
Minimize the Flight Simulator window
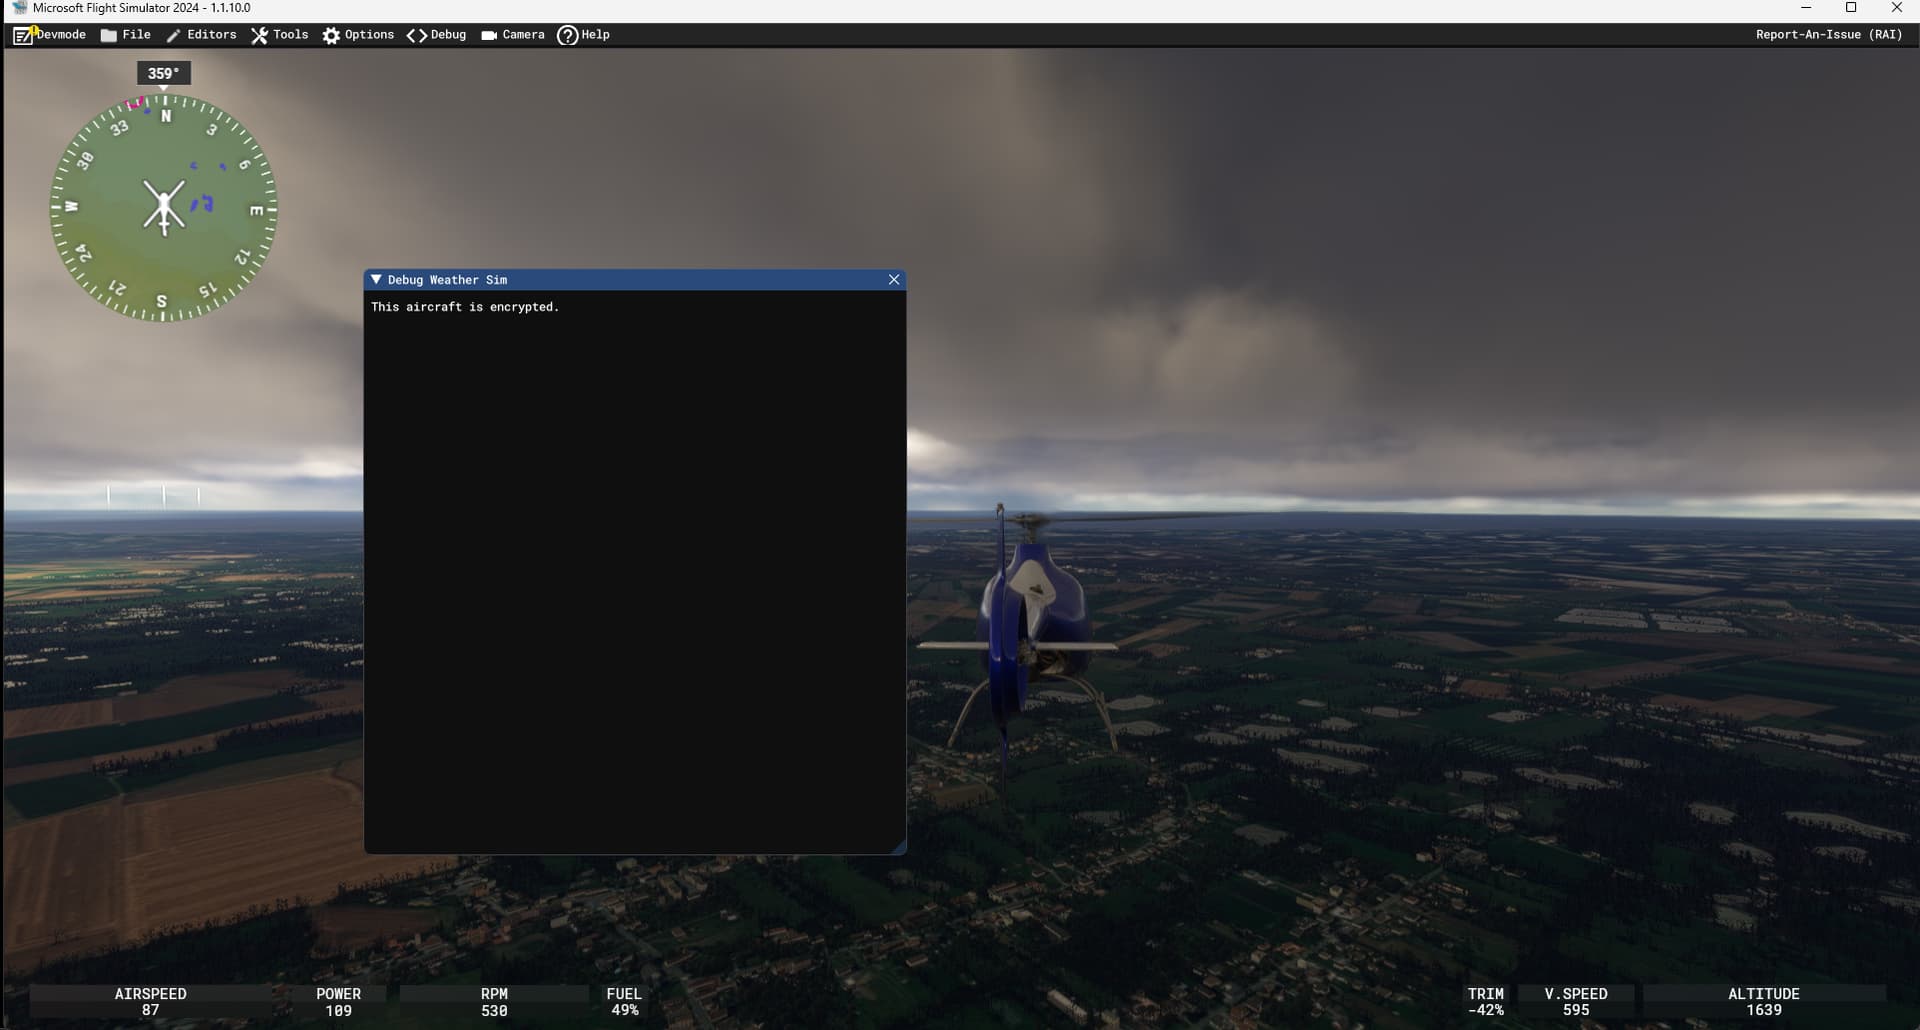[1806, 8]
